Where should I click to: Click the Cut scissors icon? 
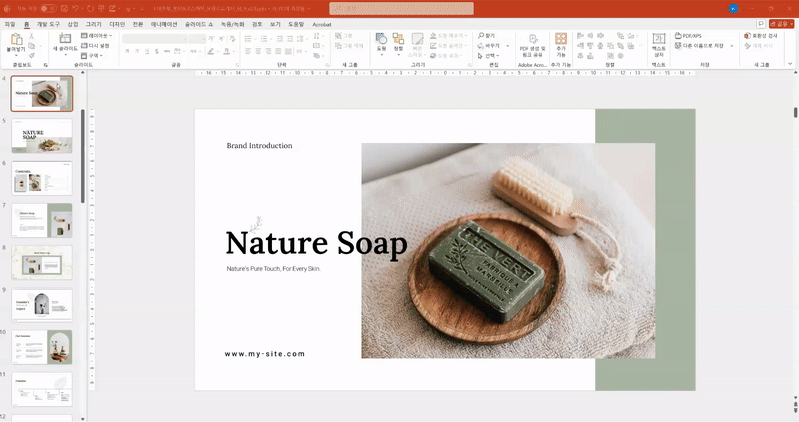point(32,36)
